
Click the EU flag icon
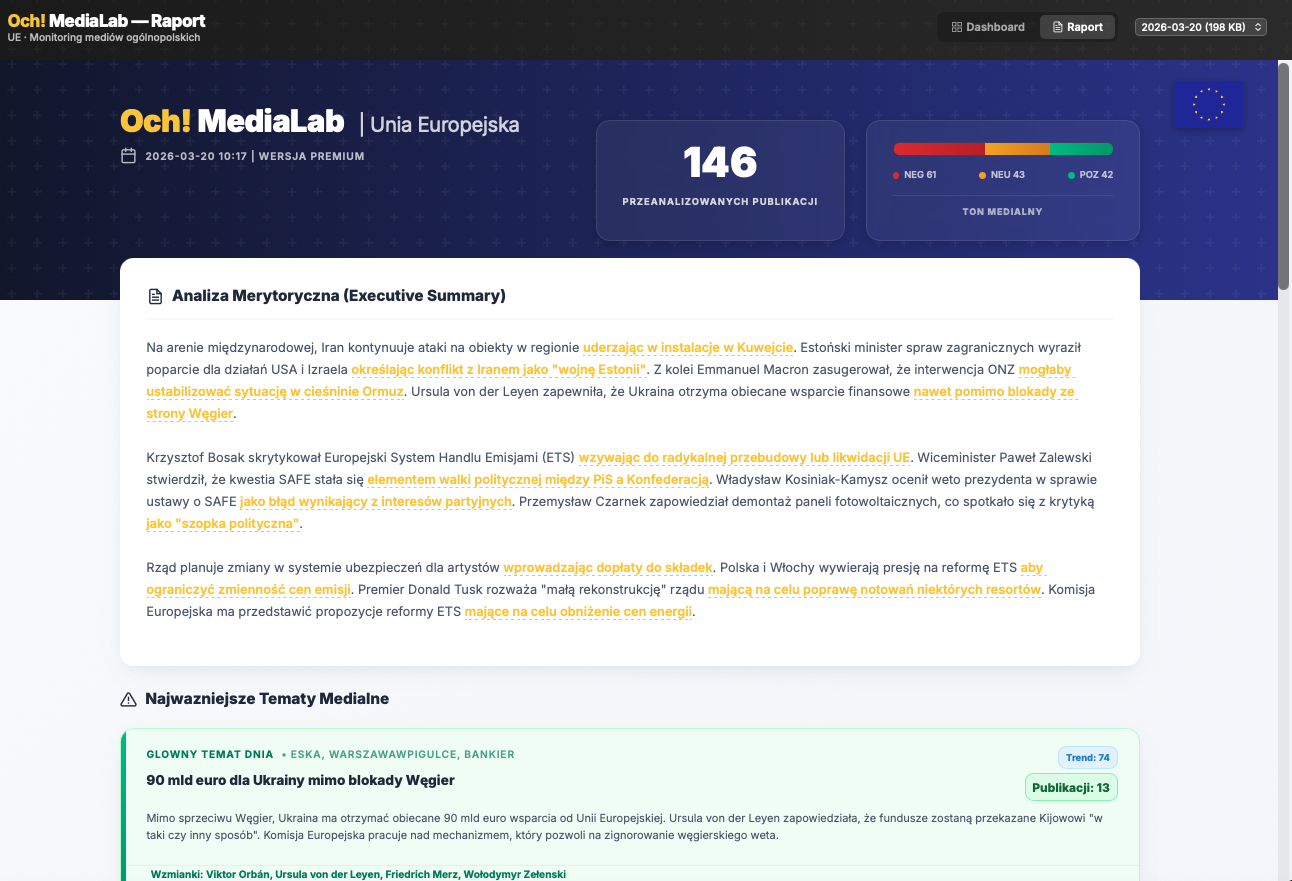1209,104
